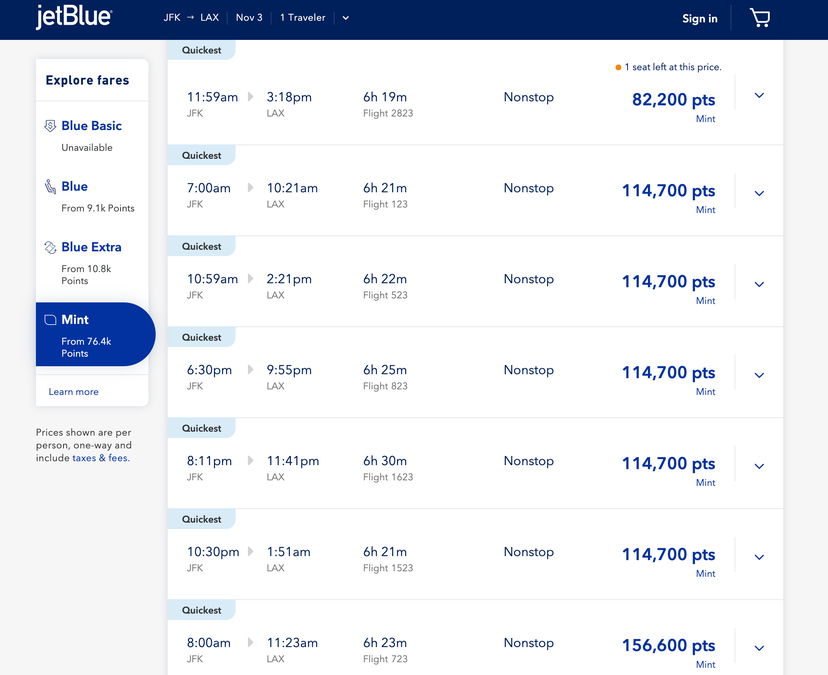Click the Mint fare icon in sidebar
The height and width of the screenshot is (675, 828).
coord(51,321)
